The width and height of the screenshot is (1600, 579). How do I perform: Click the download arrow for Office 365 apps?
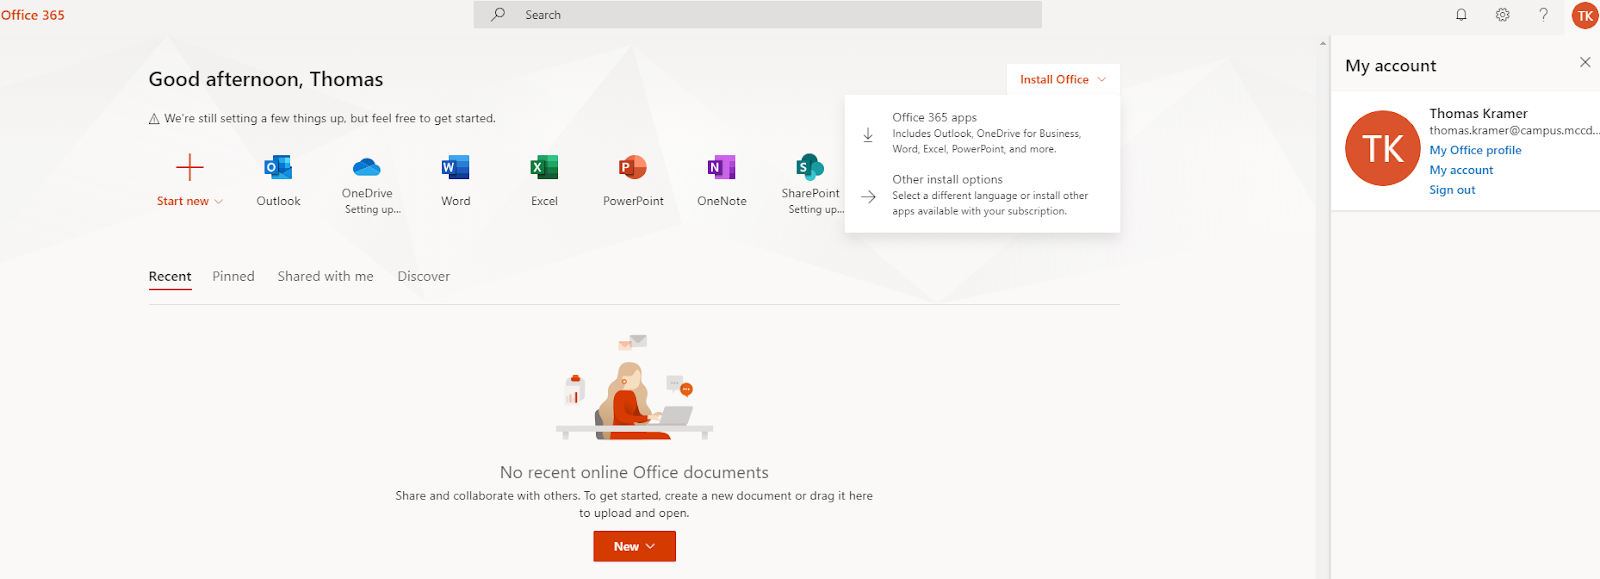(868, 134)
